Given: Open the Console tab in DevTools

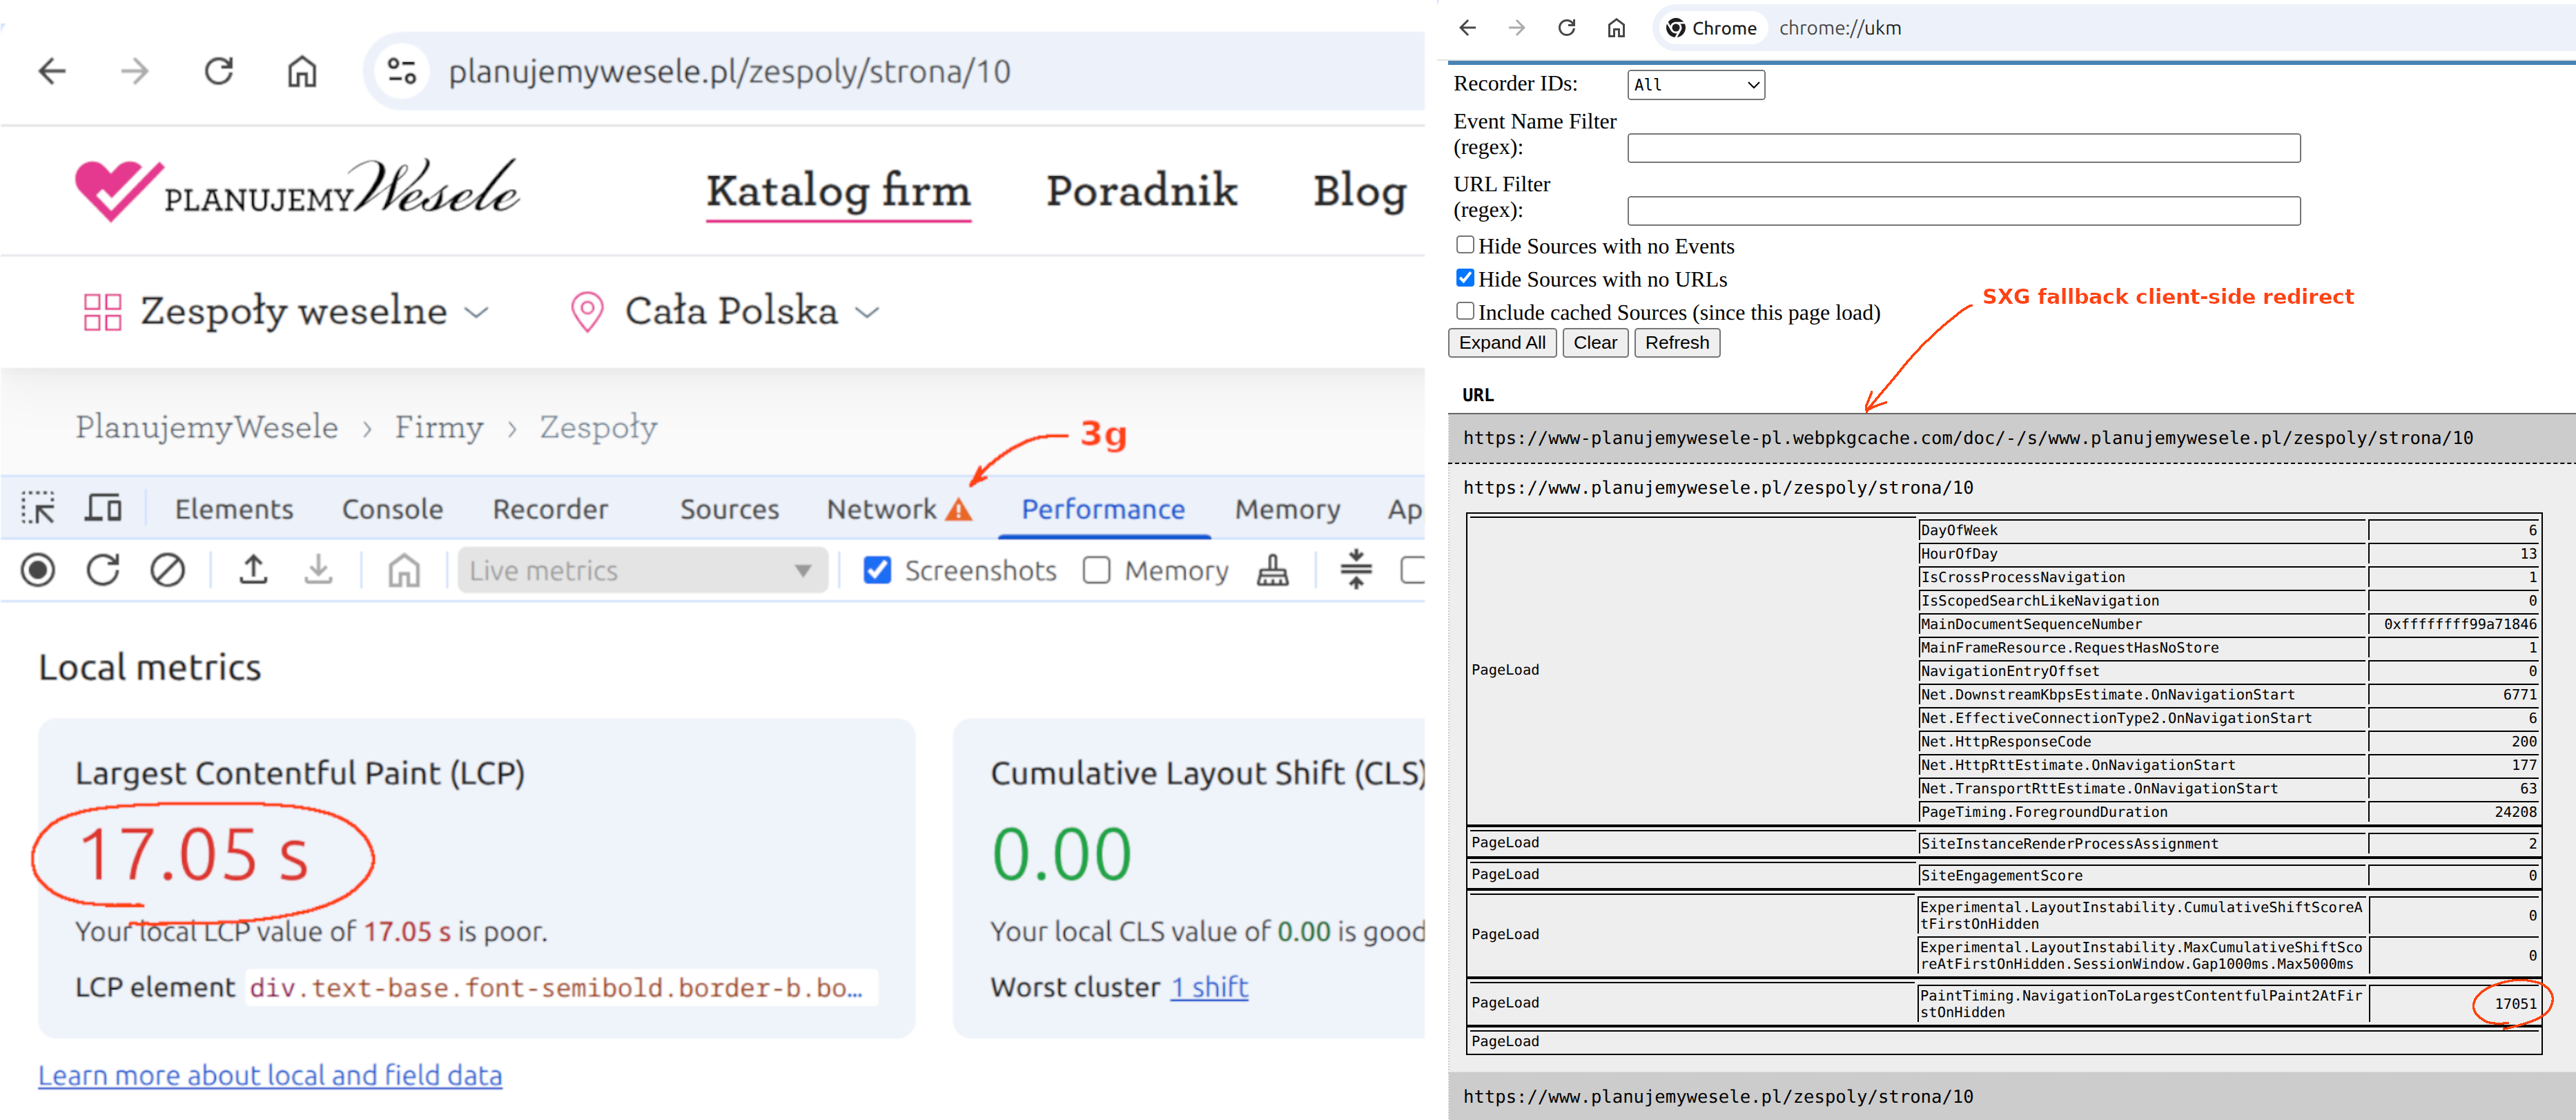Looking at the screenshot, I should [x=392, y=509].
